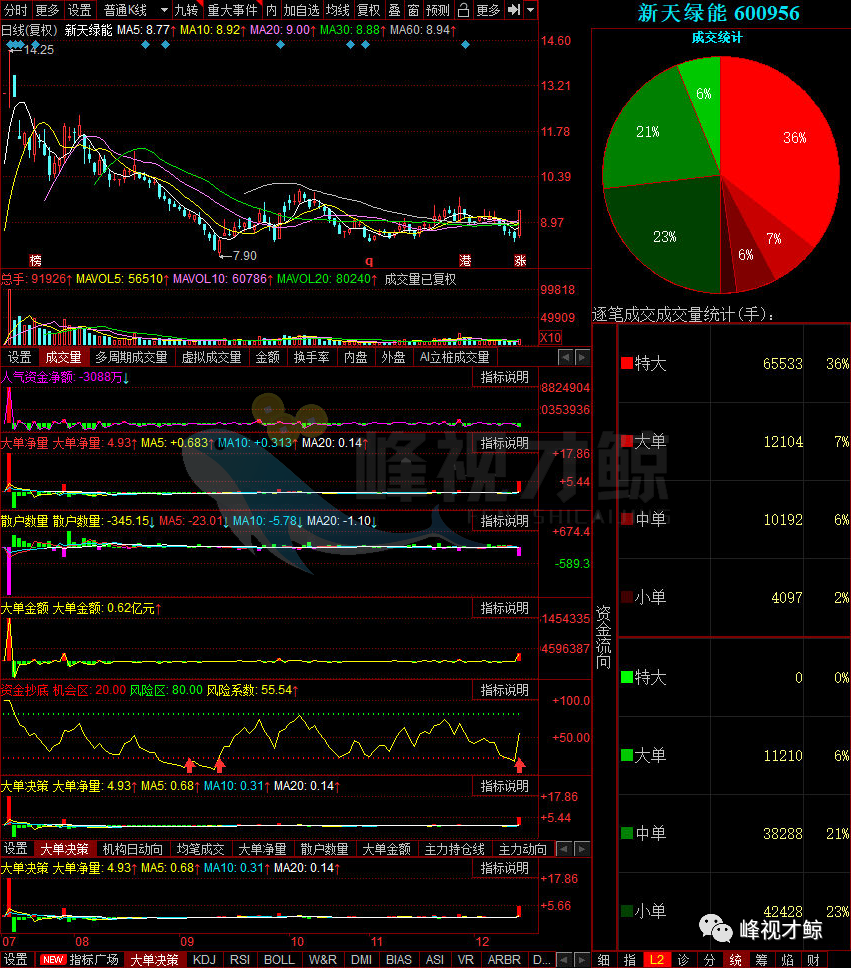Open the 更多 menu beside 分时
The image size is (851, 968).
(x=47, y=10)
